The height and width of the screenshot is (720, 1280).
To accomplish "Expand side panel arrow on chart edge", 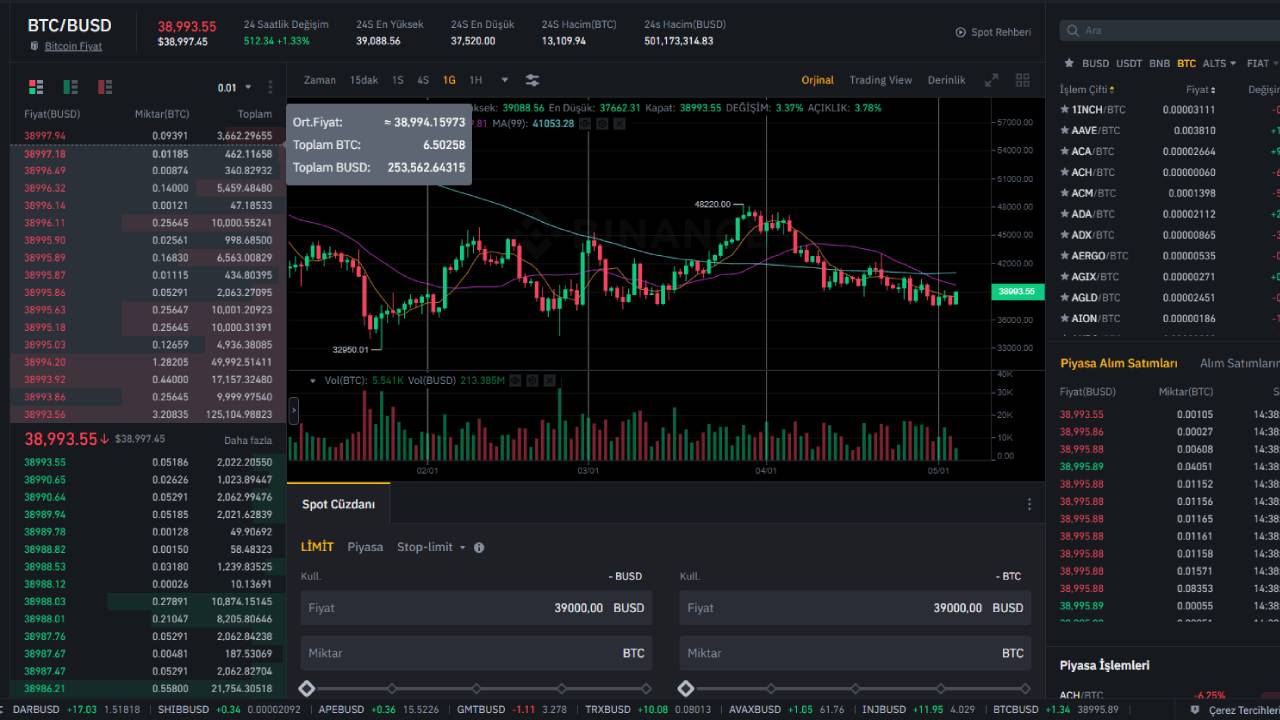I will (294, 410).
